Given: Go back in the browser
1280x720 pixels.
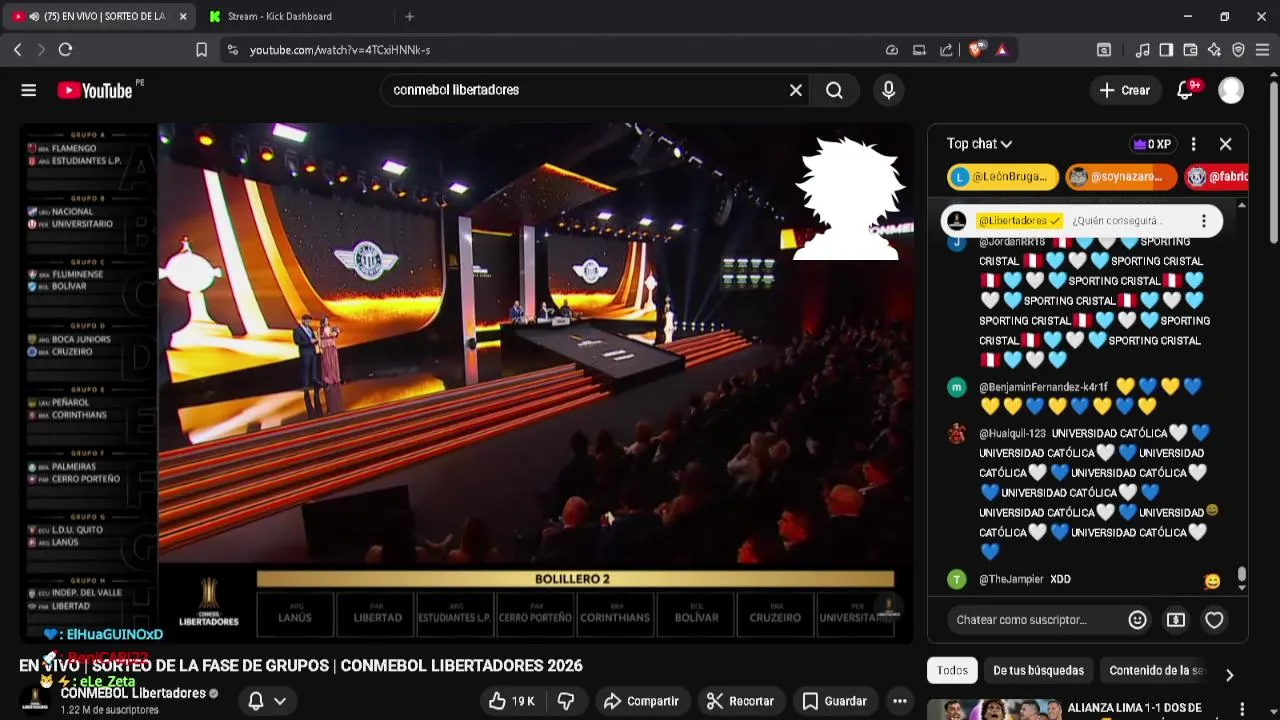Looking at the screenshot, I should tap(18, 49).
